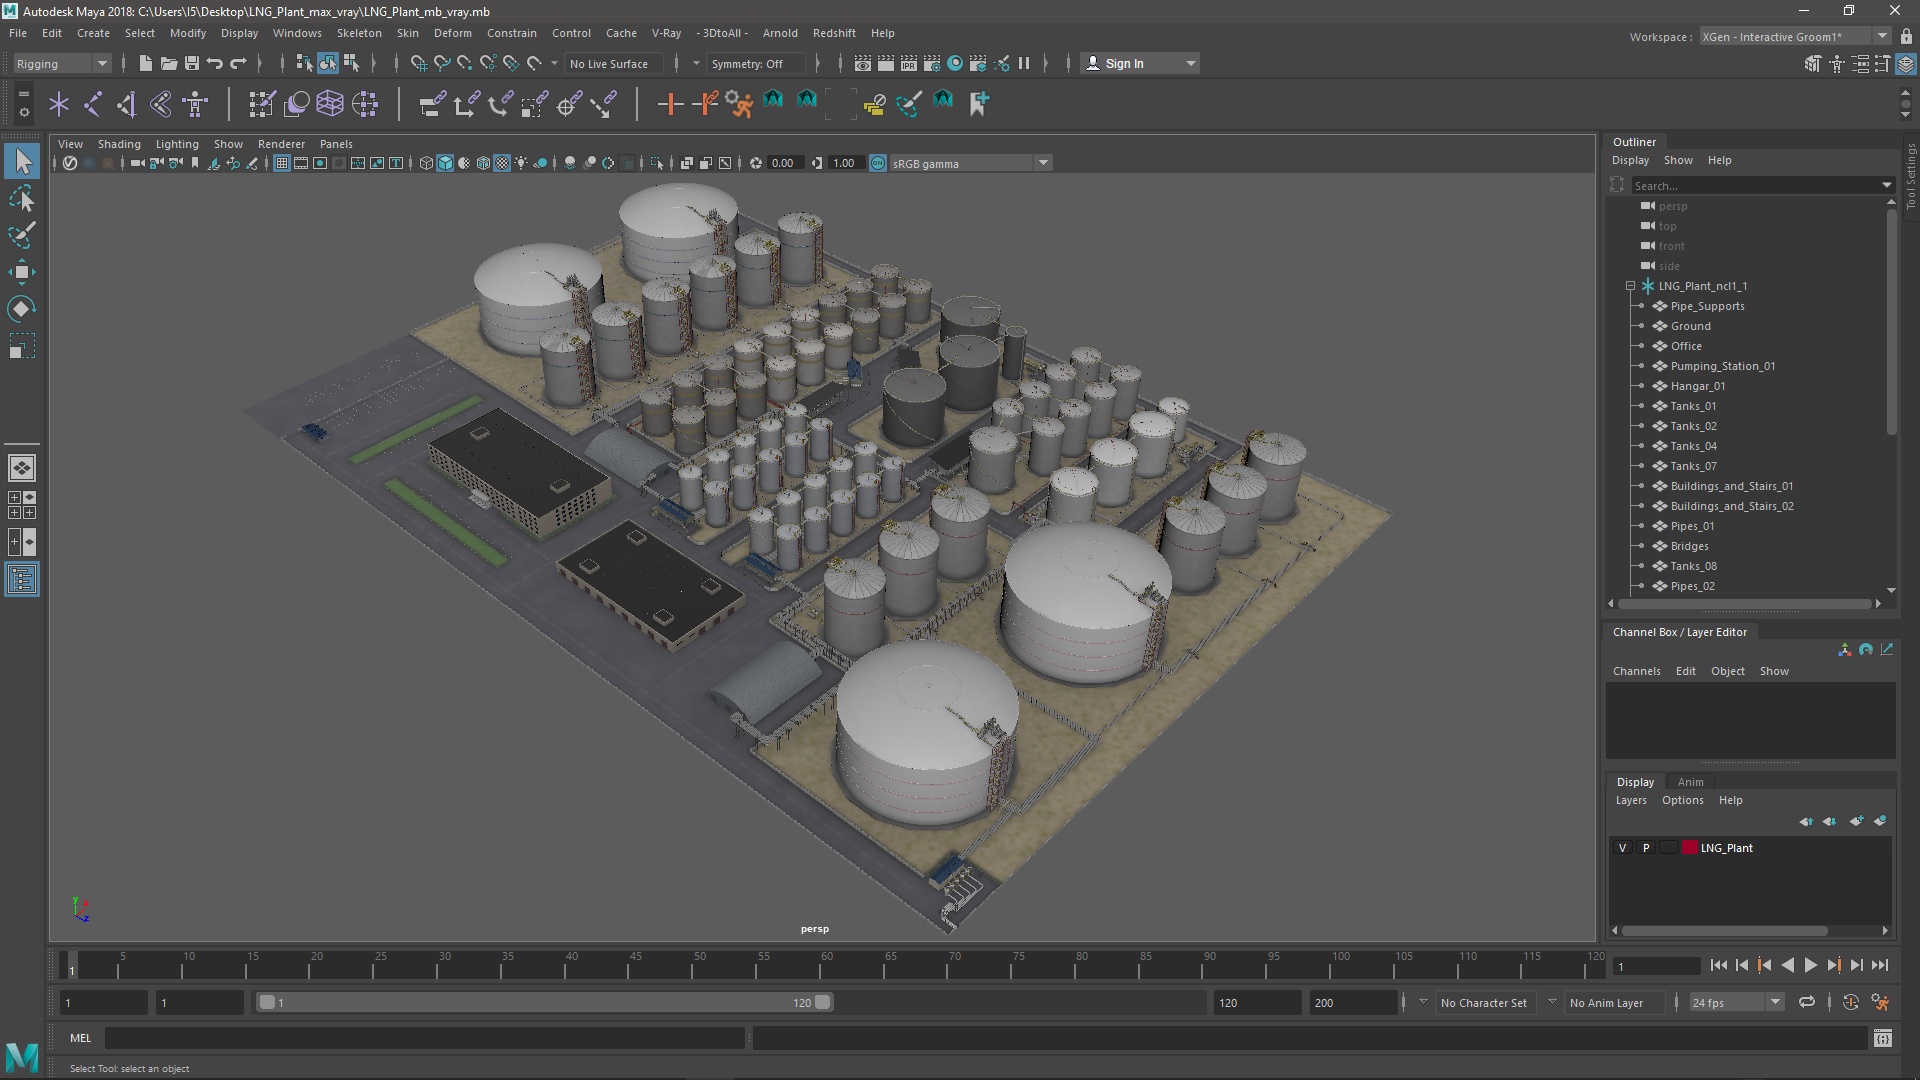Viewport: 1920px width, 1080px height.
Task: Open Outliner search filter dropdown
Action: [x=1886, y=185]
